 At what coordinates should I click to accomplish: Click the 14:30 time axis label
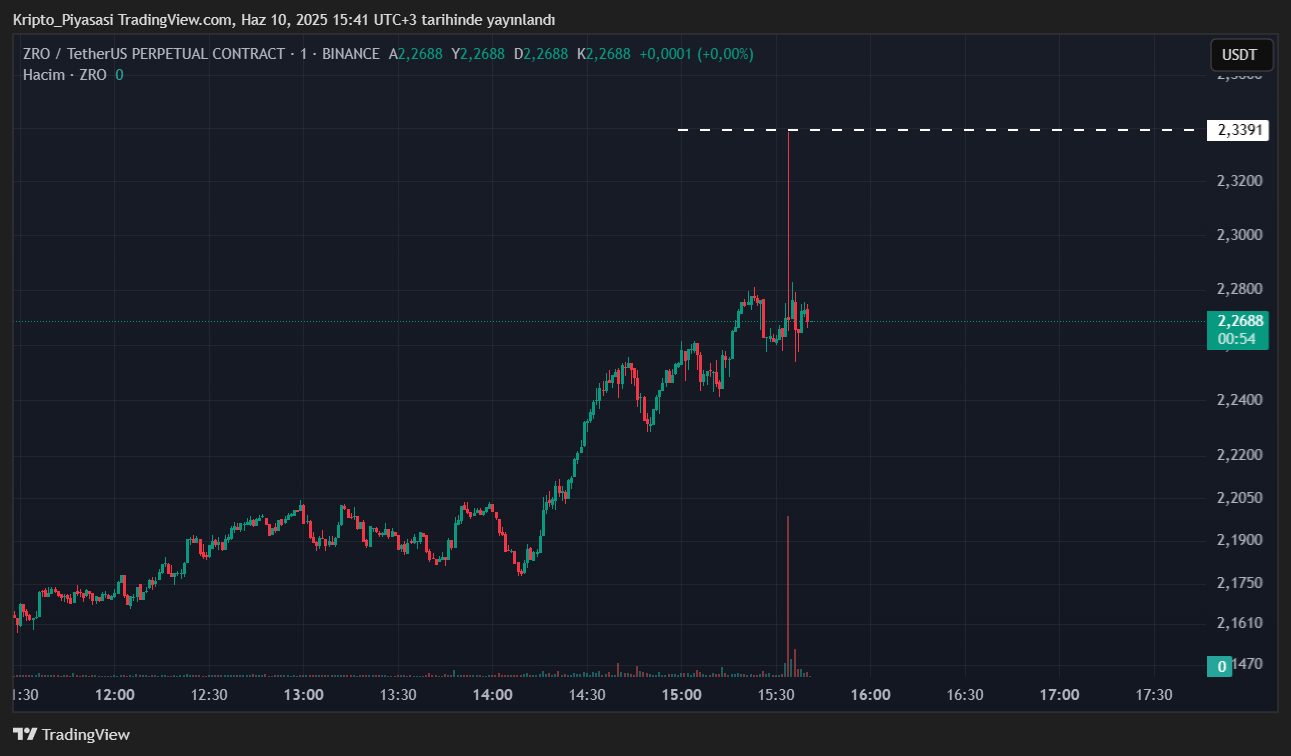click(x=587, y=694)
